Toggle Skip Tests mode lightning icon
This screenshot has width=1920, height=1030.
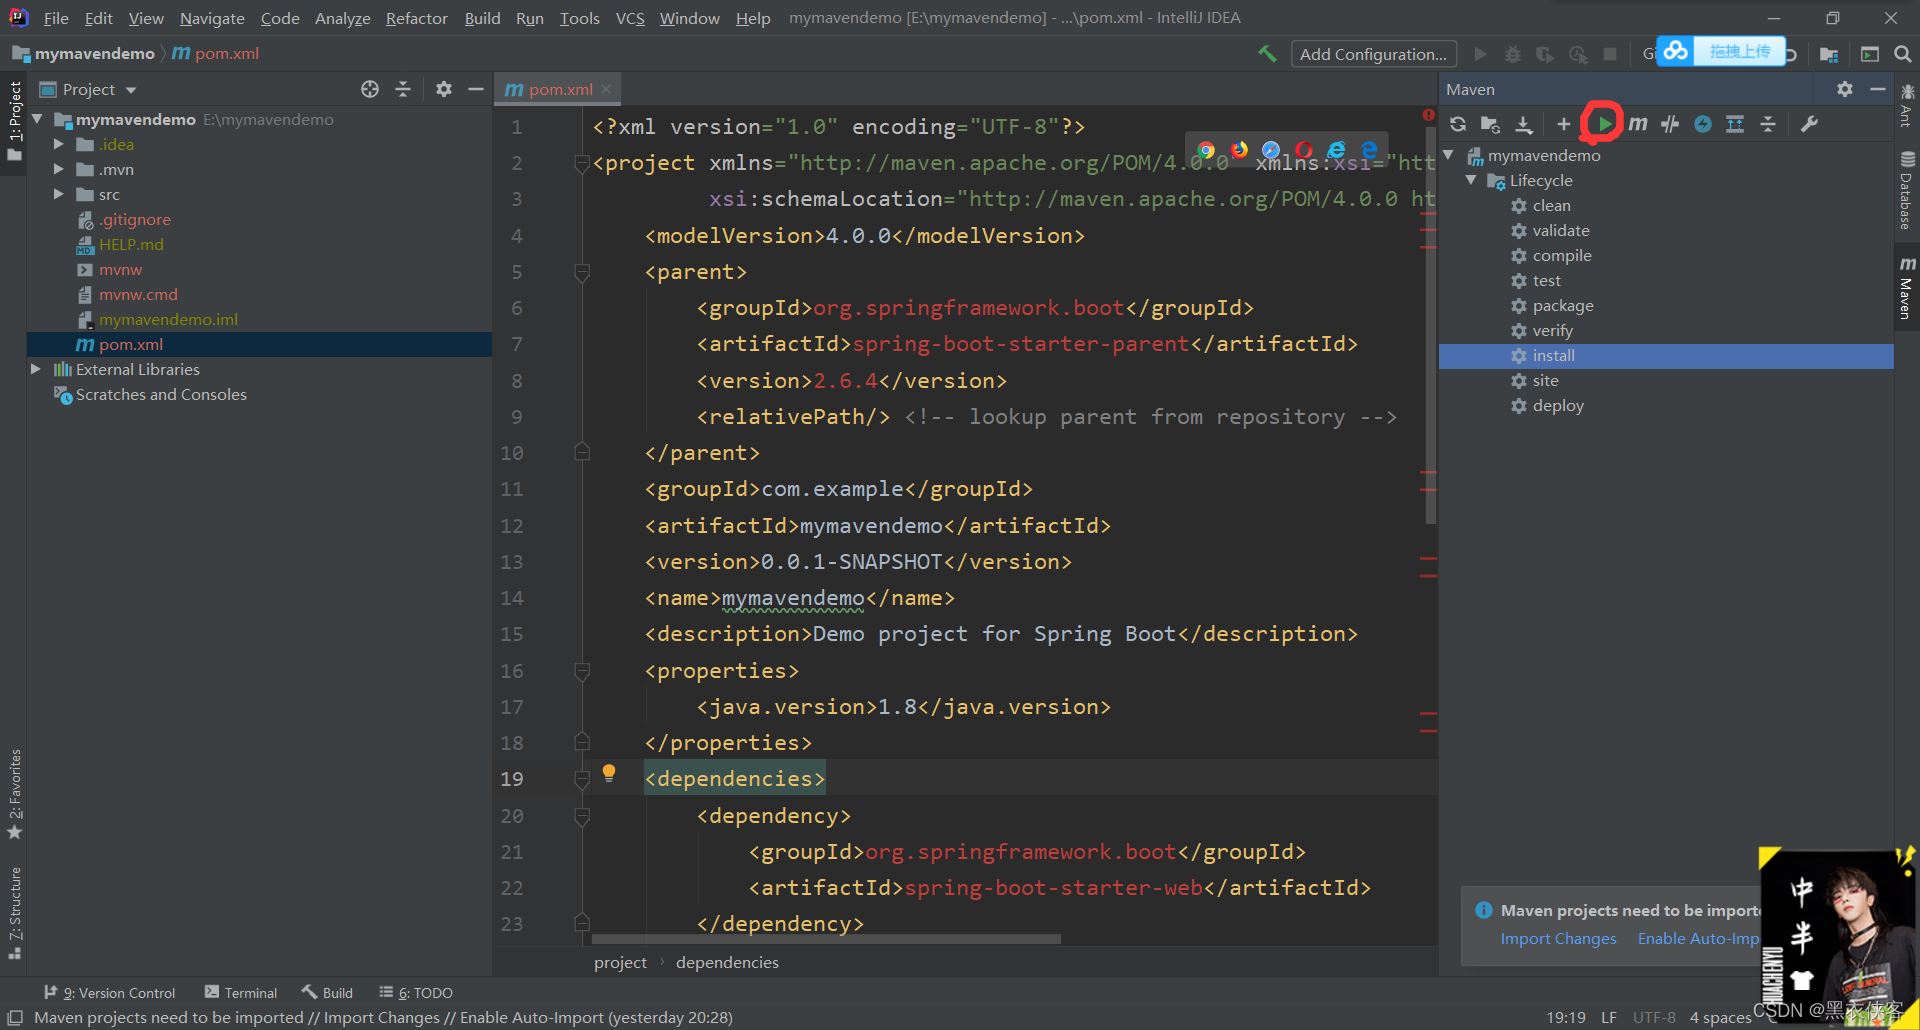1703,124
